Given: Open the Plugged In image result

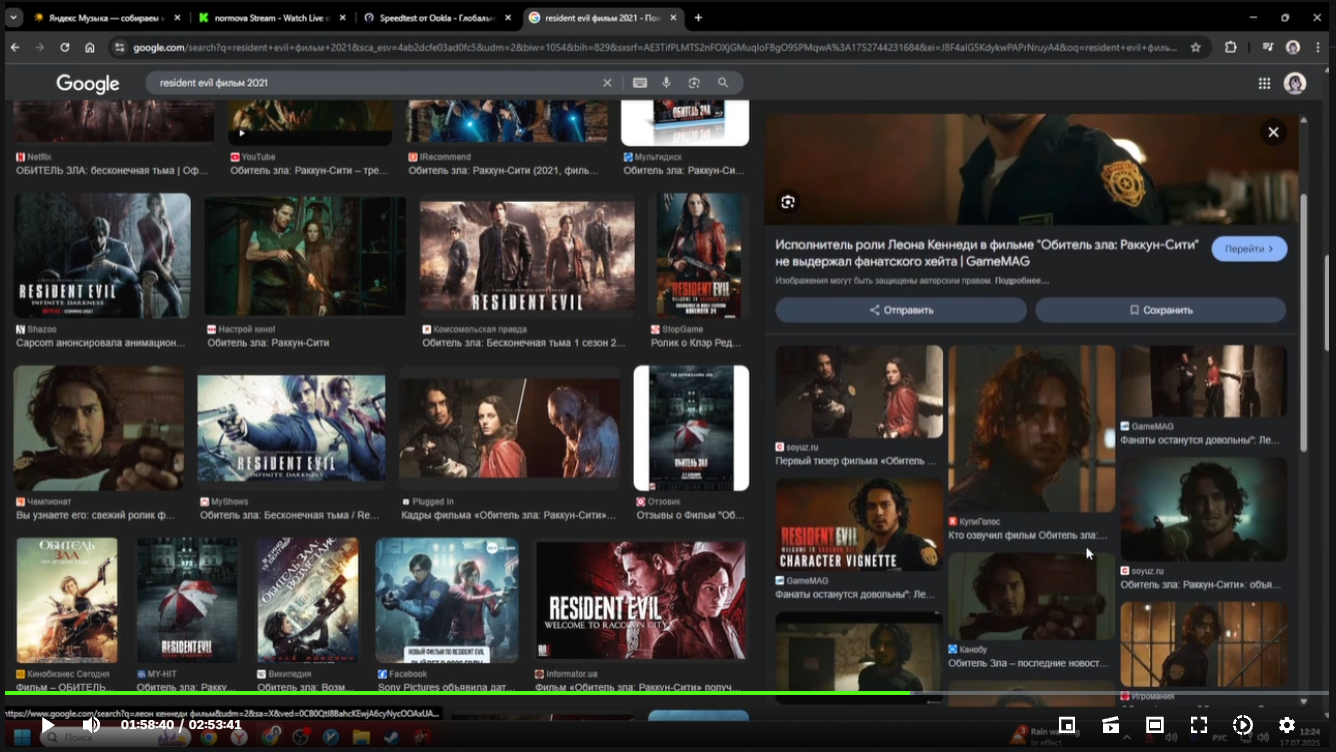Looking at the screenshot, I should tap(509, 428).
